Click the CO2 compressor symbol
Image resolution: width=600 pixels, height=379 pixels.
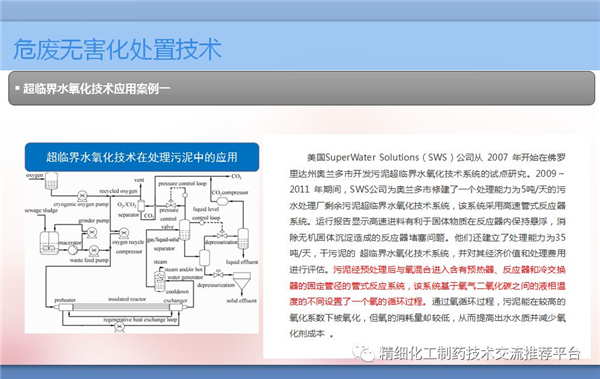[x=222, y=201]
